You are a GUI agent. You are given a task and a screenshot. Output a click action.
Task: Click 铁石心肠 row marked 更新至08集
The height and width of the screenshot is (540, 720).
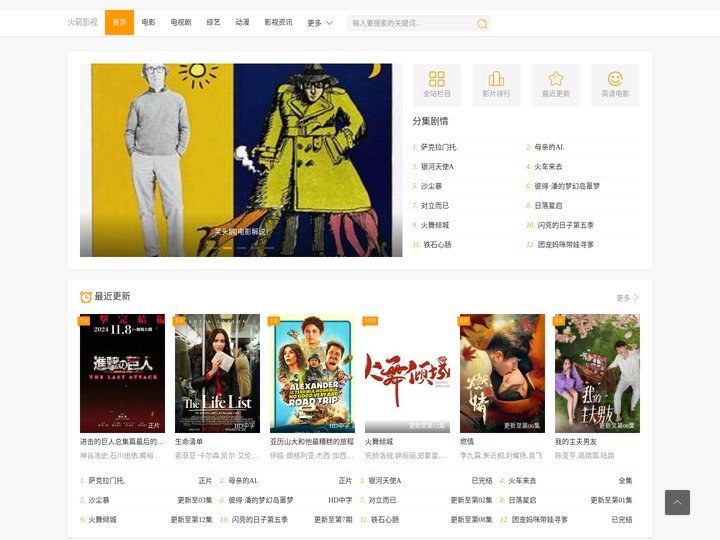(x=426, y=520)
